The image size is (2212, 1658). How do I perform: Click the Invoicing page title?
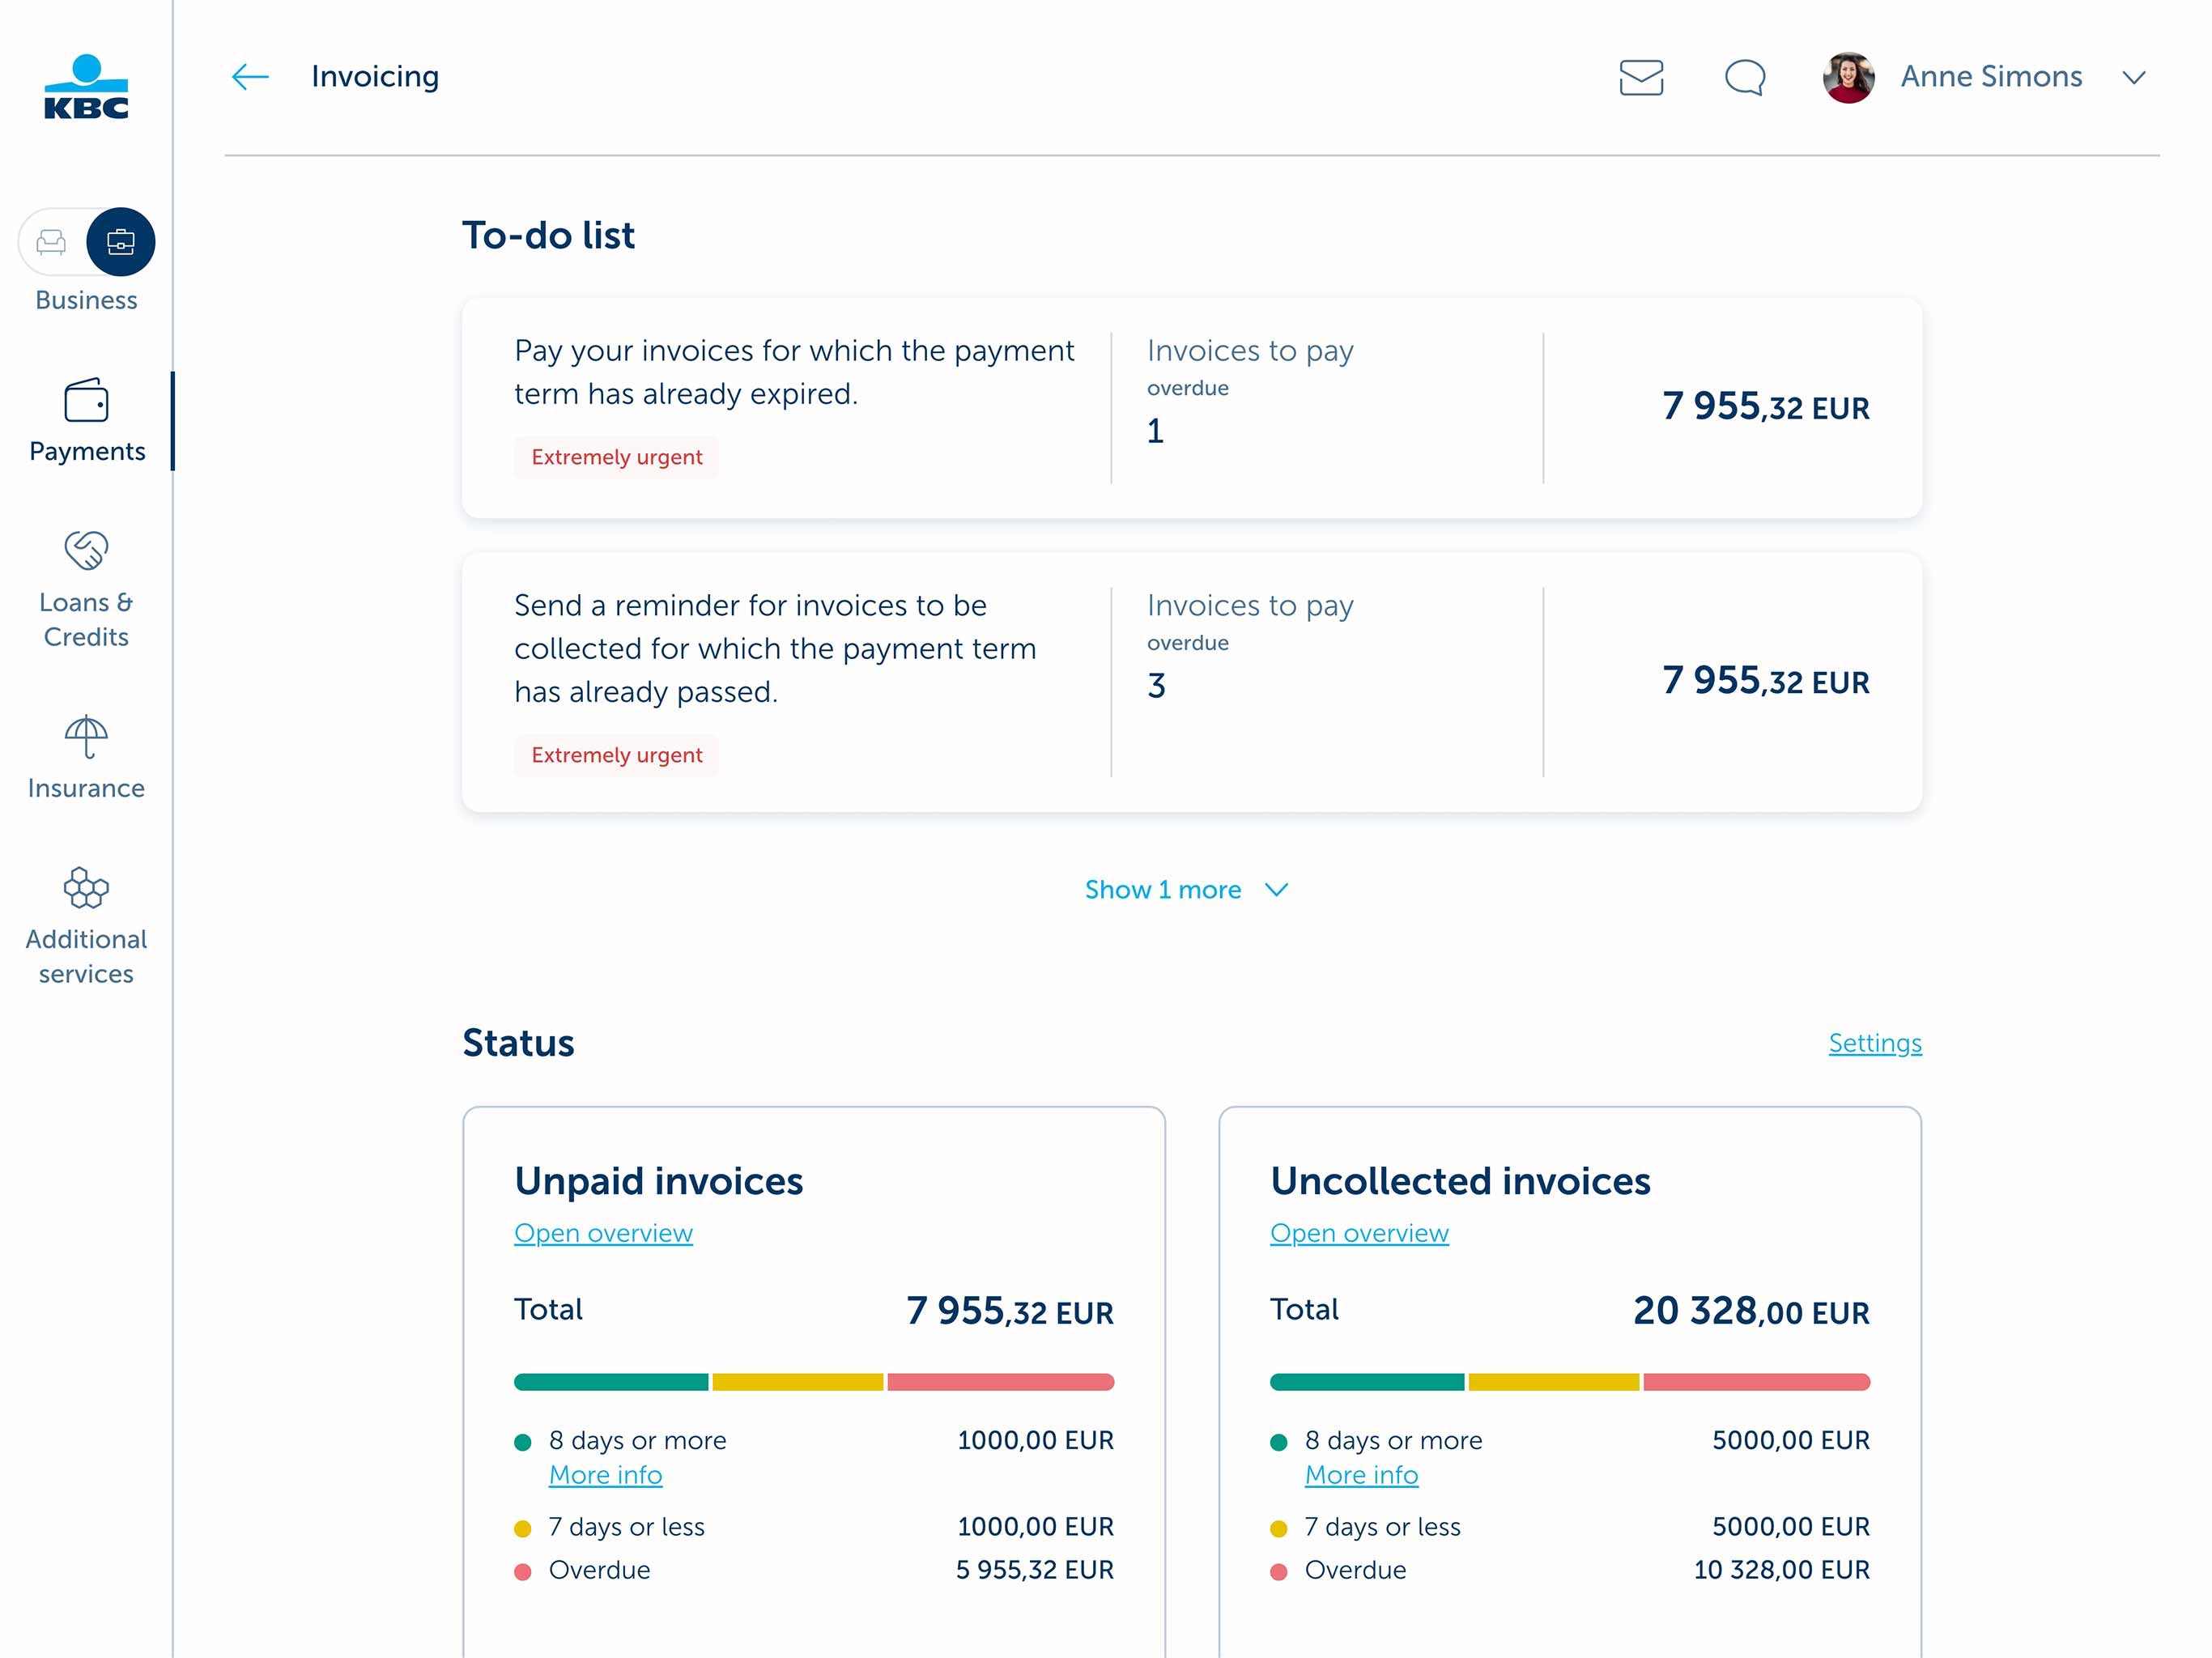(375, 77)
